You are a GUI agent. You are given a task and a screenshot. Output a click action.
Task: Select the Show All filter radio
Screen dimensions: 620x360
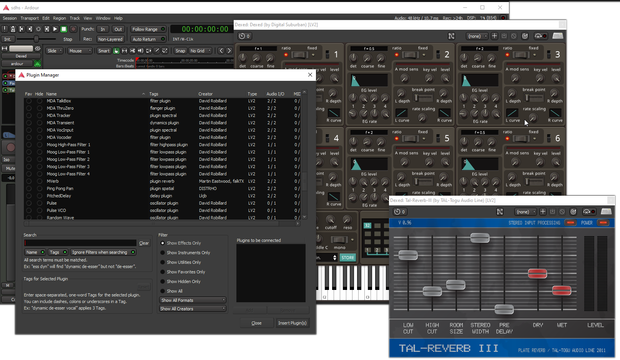171,291
